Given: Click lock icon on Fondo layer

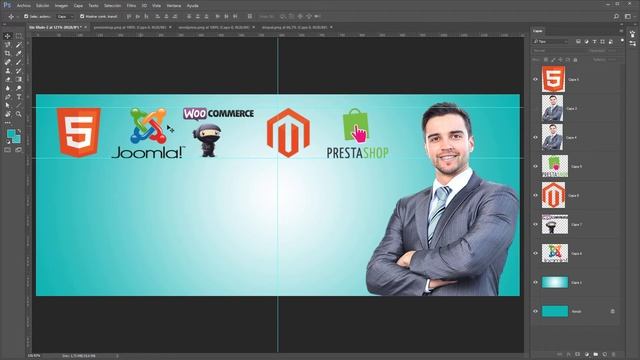Looking at the screenshot, I should click(613, 311).
